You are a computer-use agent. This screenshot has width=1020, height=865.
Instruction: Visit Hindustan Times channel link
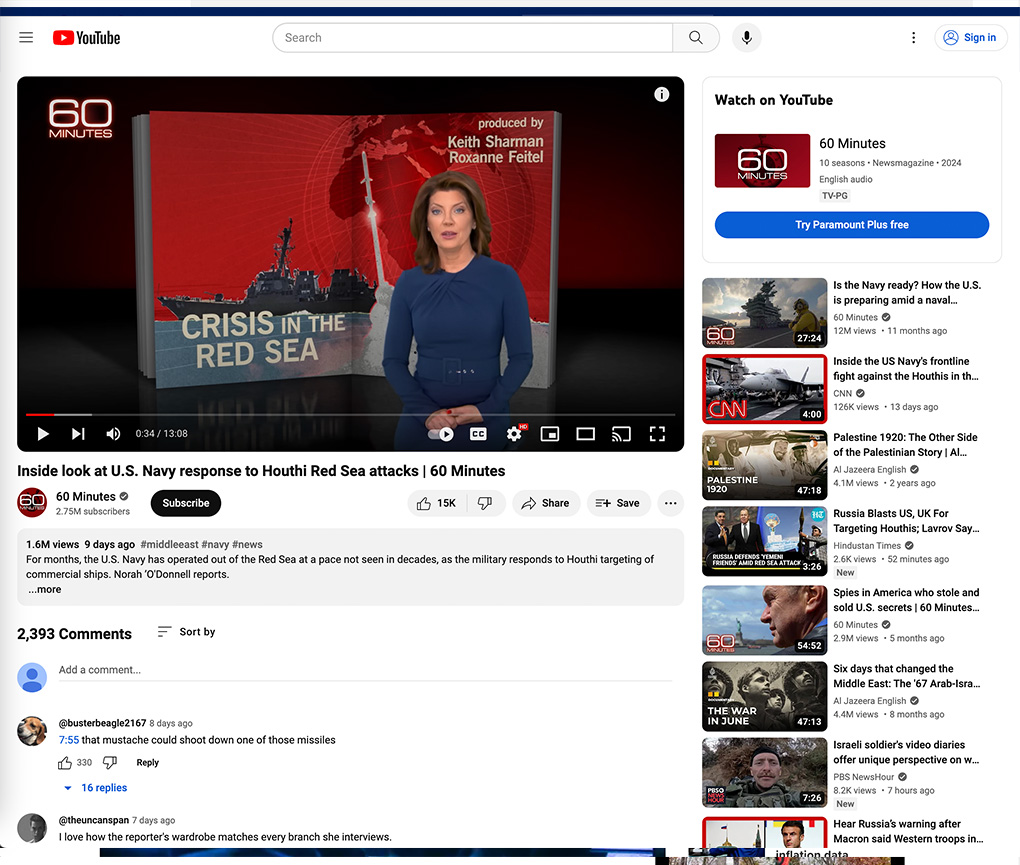867,546
